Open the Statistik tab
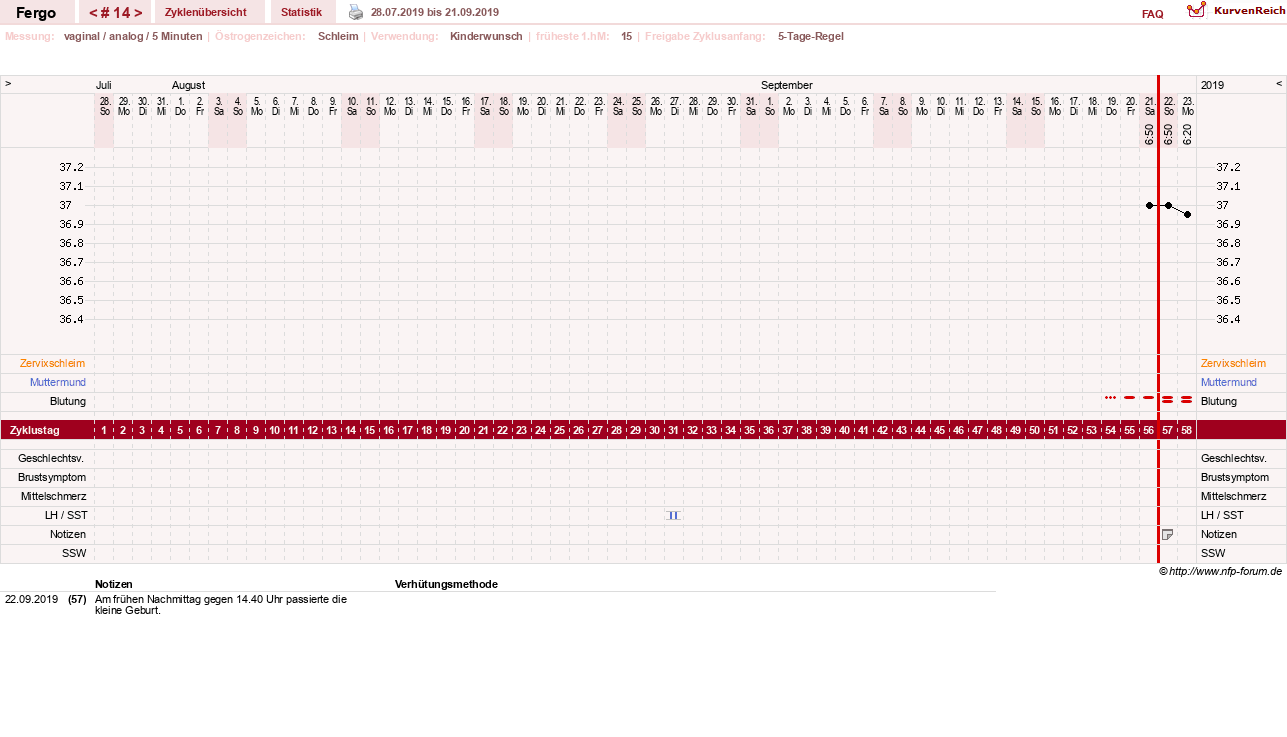 coord(301,12)
